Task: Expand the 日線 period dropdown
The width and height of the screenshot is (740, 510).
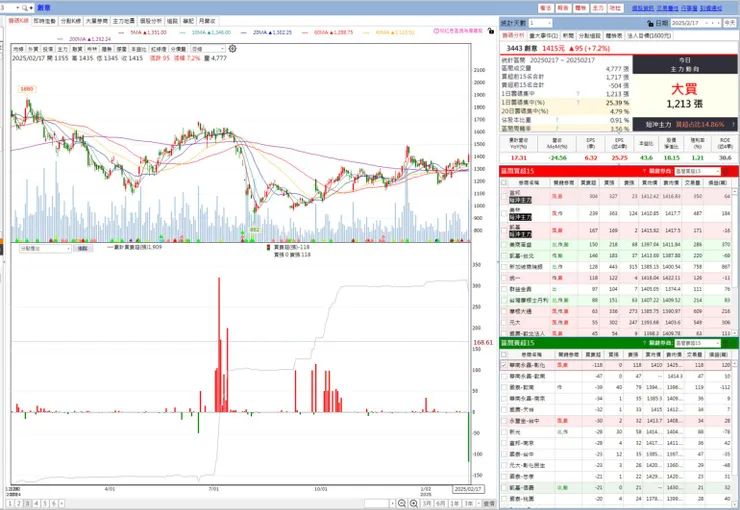Action: pos(208,49)
